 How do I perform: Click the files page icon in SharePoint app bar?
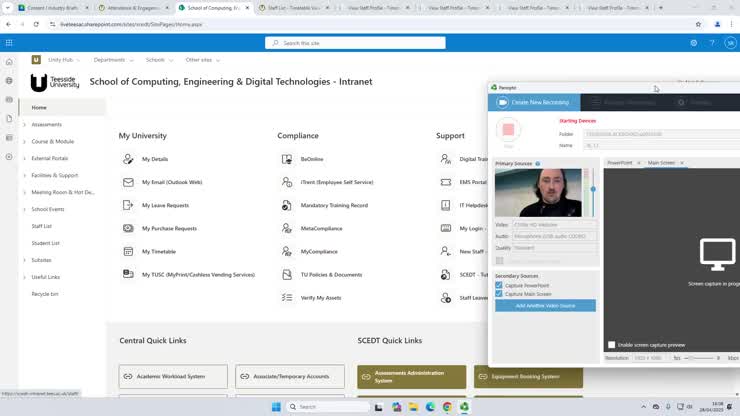[x=9, y=119]
